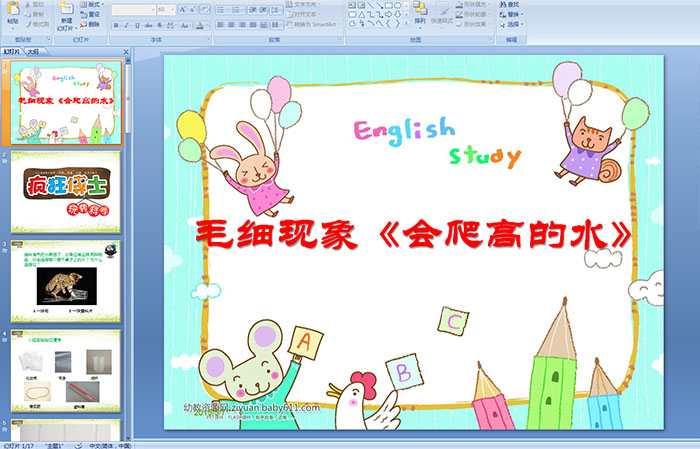Image resolution: width=700 pixels, height=449 pixels.
Task: Click Reset (重设) slide button
Action: [x=90, y=14]
